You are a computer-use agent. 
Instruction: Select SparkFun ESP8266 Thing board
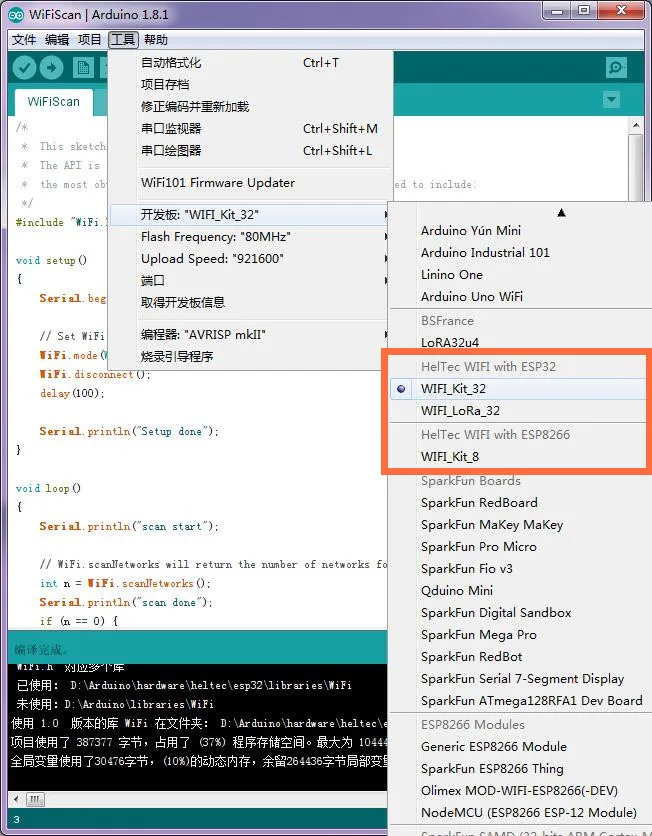pos(520,769)
